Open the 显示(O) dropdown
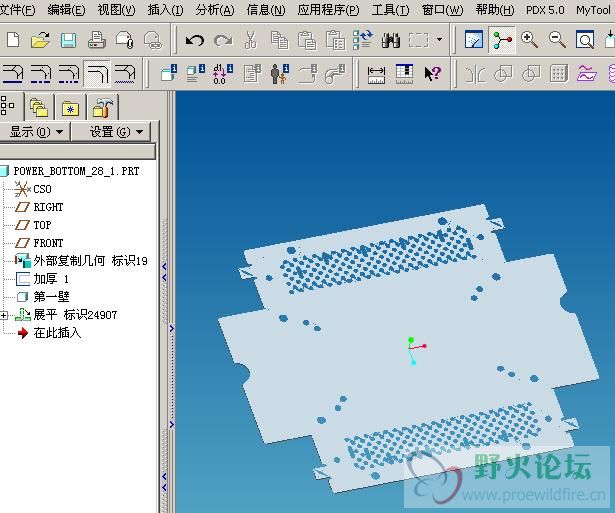 click(35, 132)
